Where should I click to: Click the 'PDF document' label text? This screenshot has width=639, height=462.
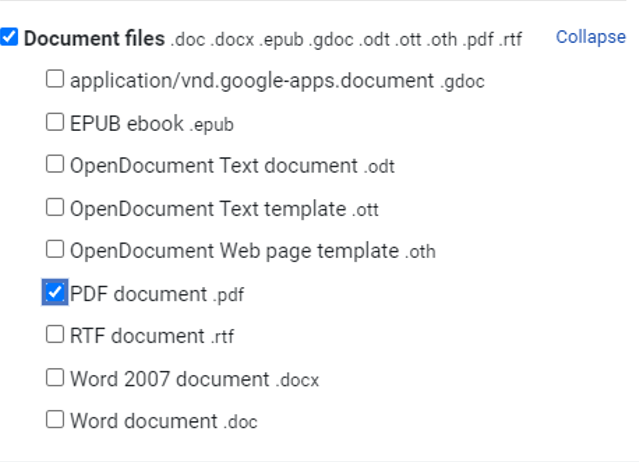(x=138, y=294)
